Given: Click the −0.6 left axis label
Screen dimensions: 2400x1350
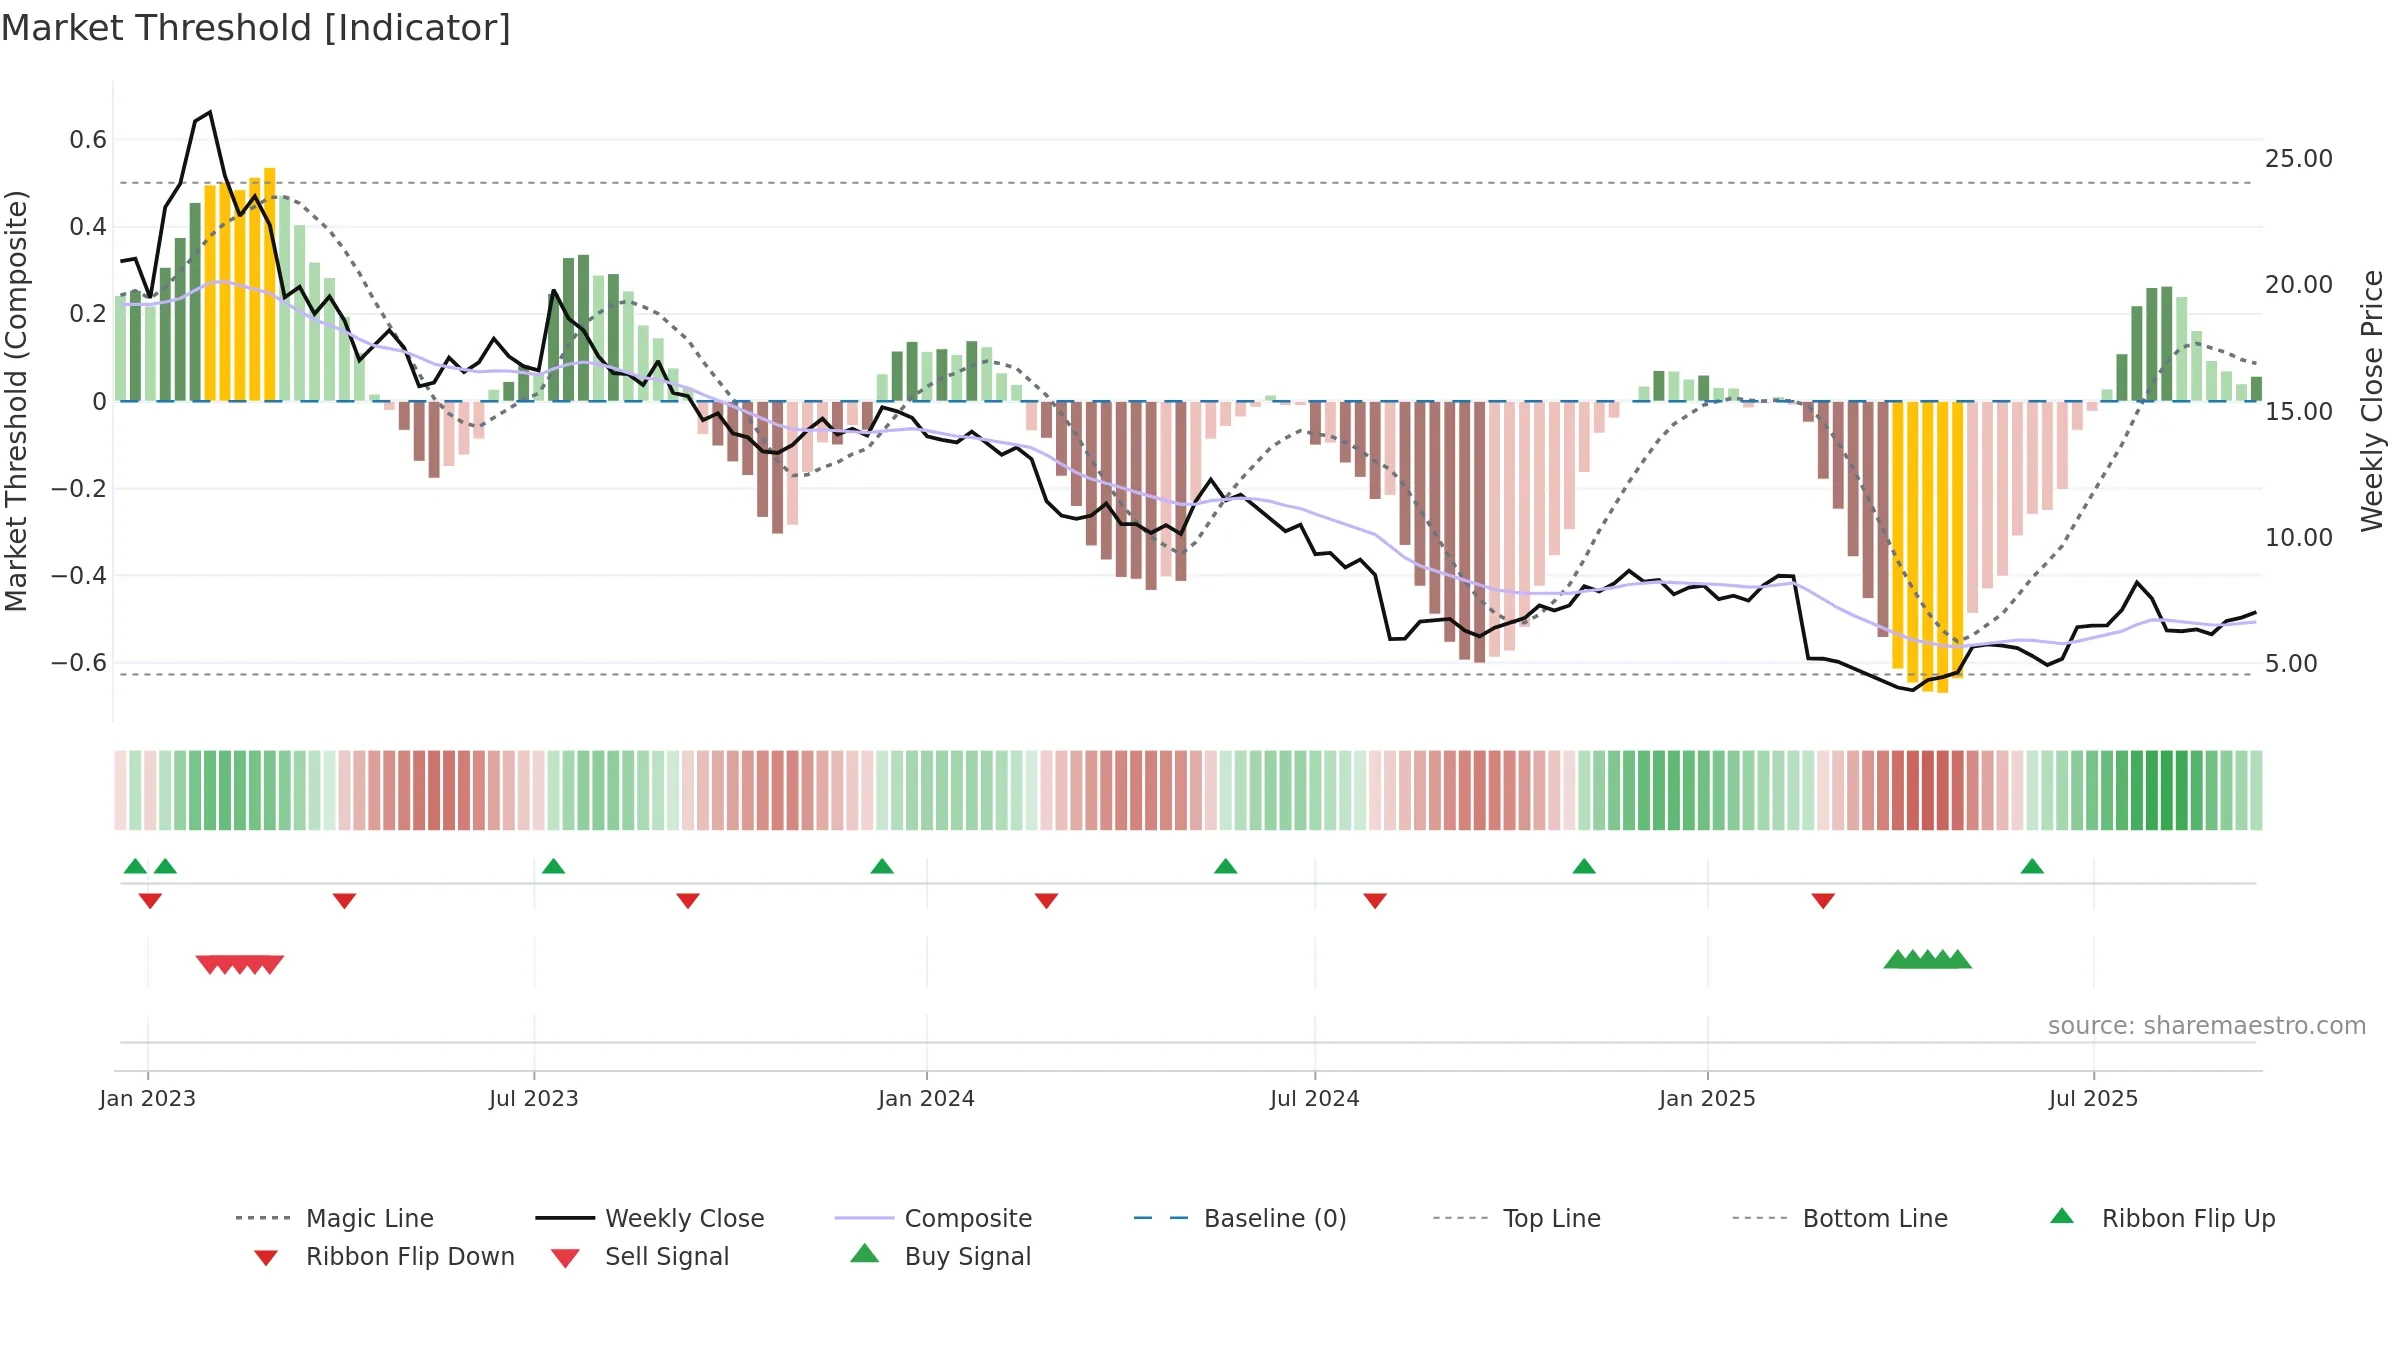Looking at the screenshot, I should click(x=79, y=663).
